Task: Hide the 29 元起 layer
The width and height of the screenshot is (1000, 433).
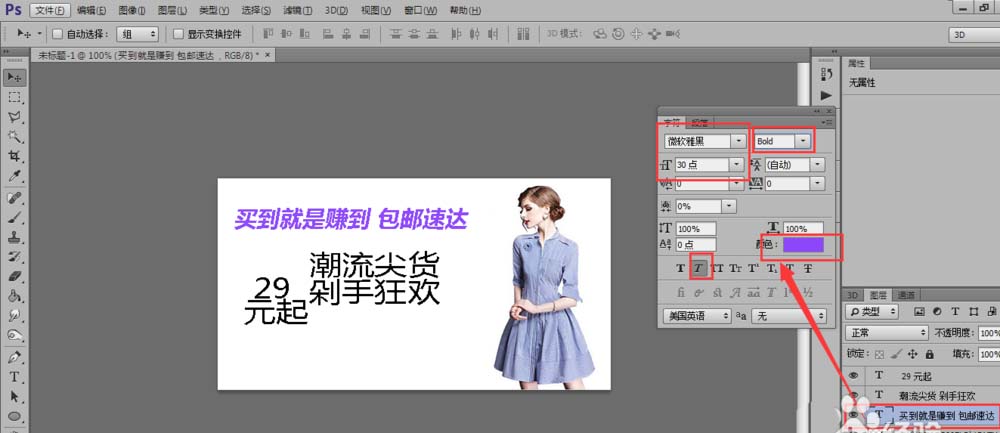Action: 852,376
